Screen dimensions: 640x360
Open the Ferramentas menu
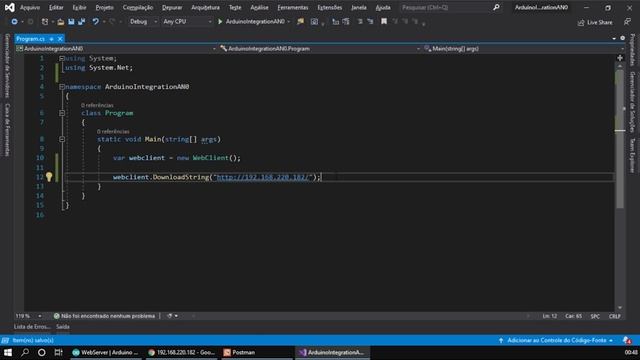point(293,7)
